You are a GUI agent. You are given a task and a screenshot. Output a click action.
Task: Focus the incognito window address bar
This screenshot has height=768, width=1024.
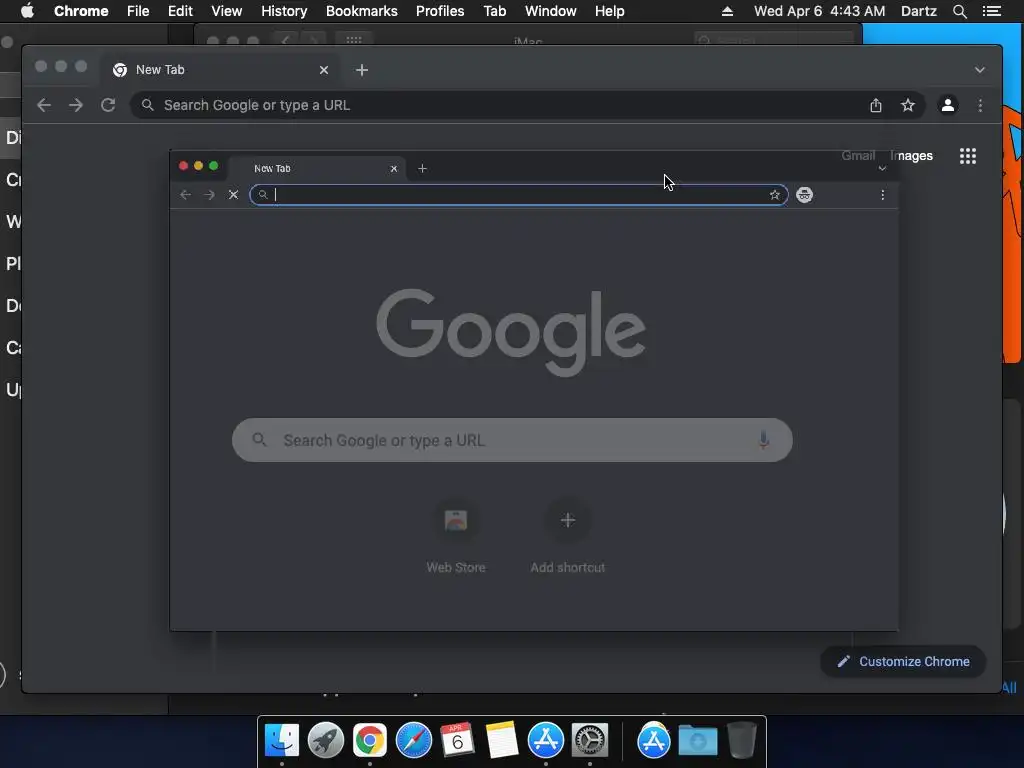(x=519, y=195)
